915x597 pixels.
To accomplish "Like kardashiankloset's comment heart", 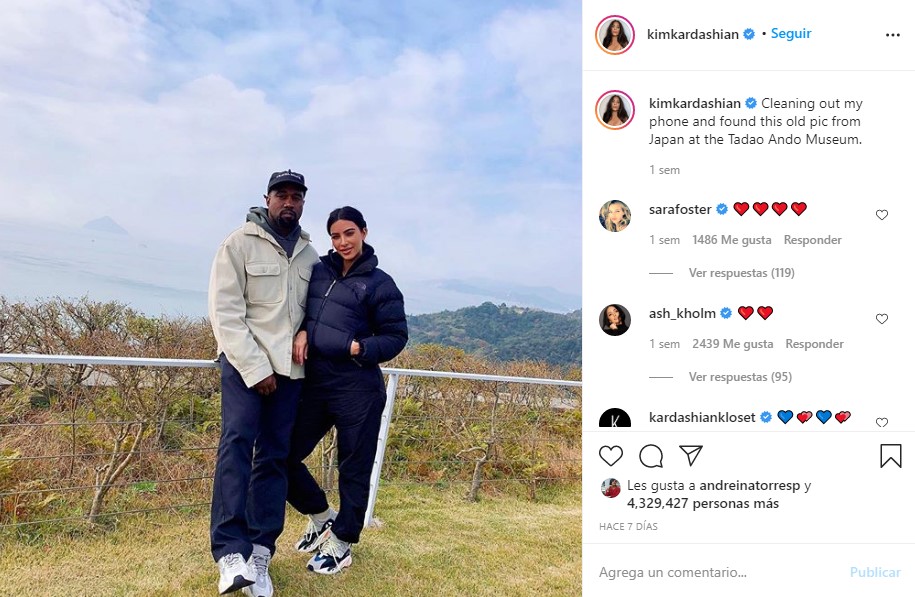I will click(x=882, y=422).
